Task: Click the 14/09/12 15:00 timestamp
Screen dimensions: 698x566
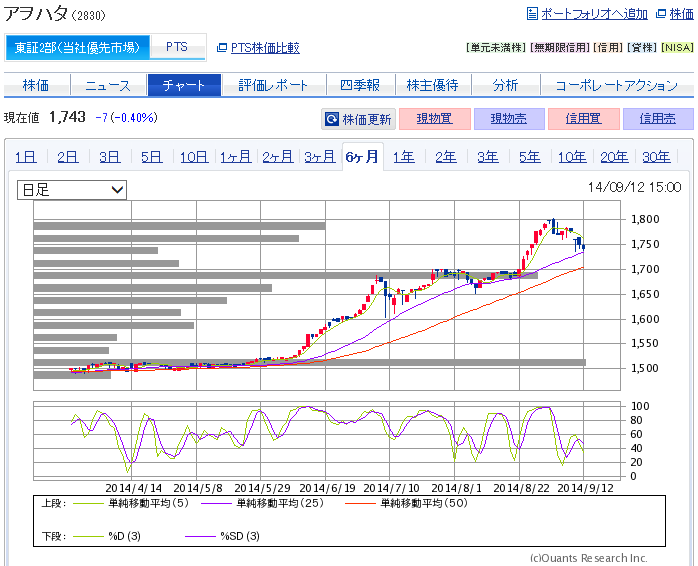Action: [634, 187]
